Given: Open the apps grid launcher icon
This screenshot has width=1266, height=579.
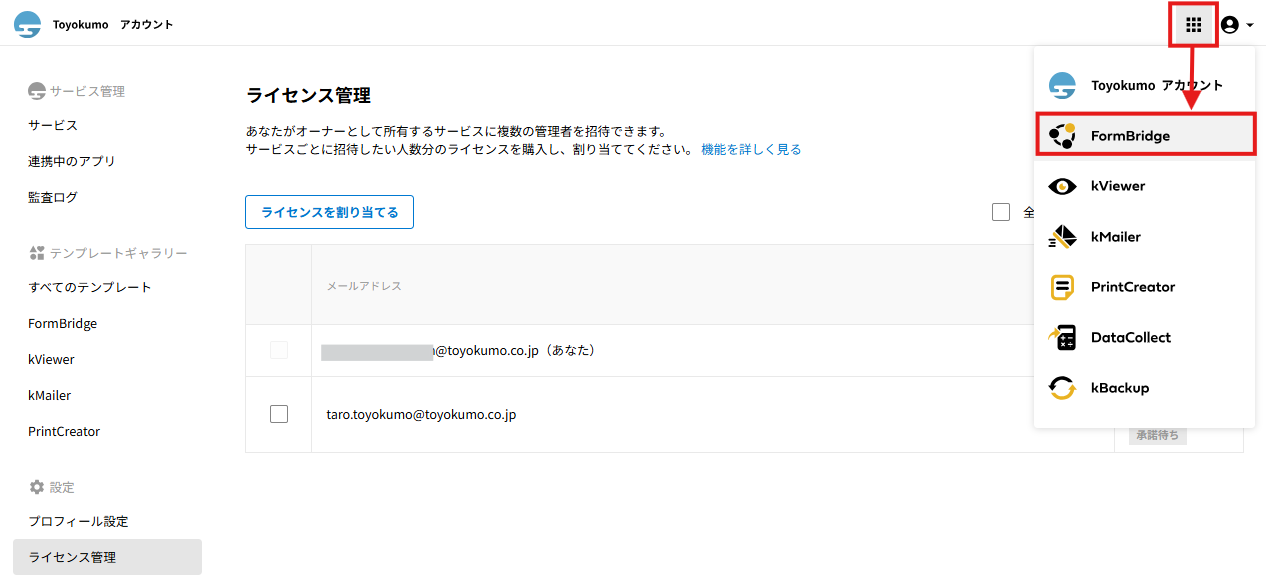Looking at the screenshot, I should [1193, 25].
